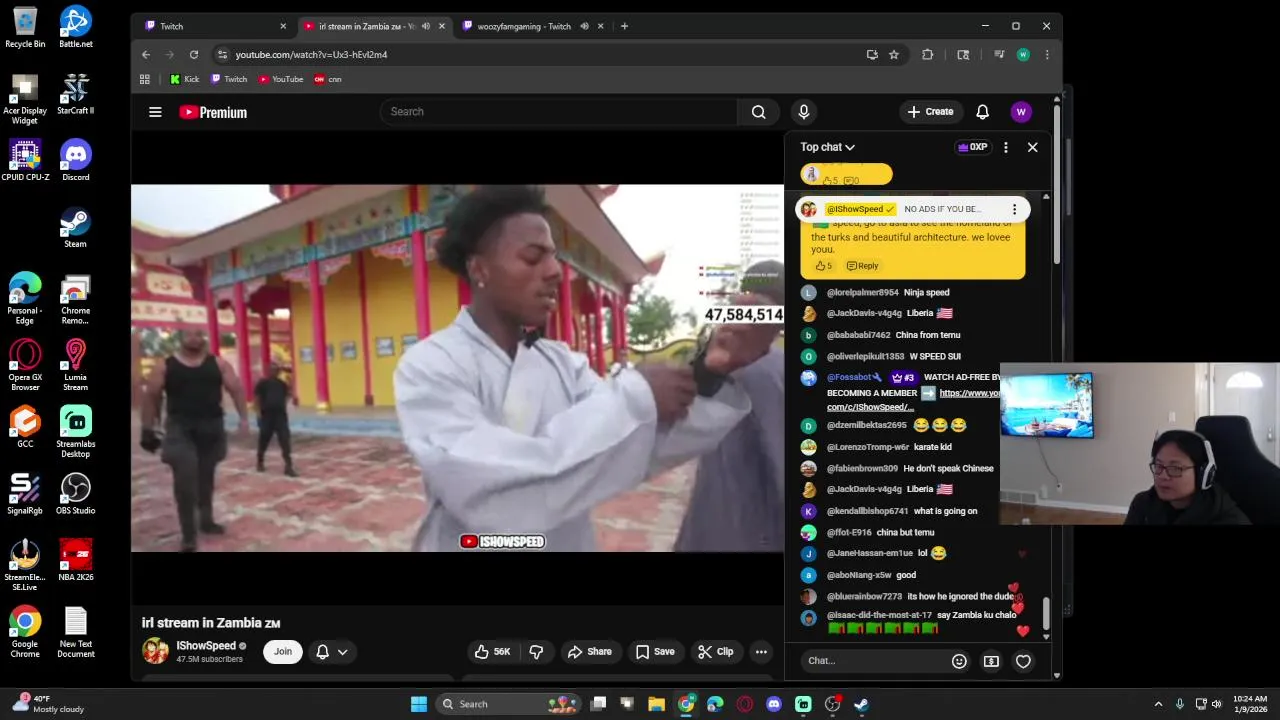Save the video to a playlist
Viewport: 1280px width, 720px height.
point(655,652)
